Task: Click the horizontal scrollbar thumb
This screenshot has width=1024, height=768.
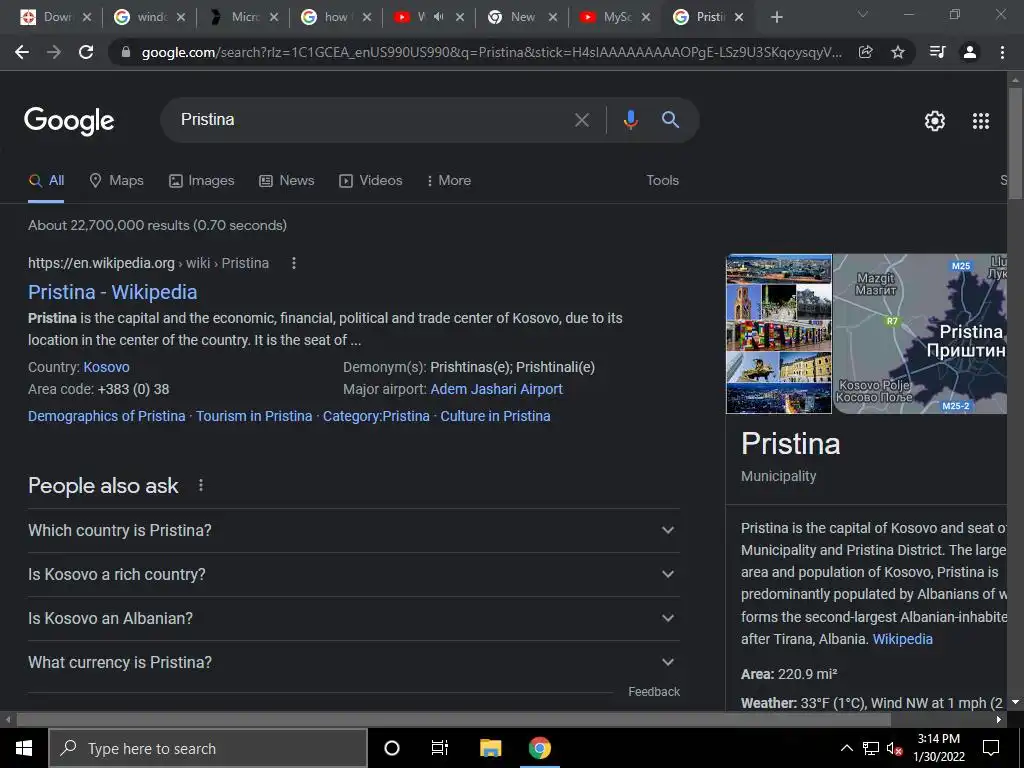Action: (x=453, y=720)
